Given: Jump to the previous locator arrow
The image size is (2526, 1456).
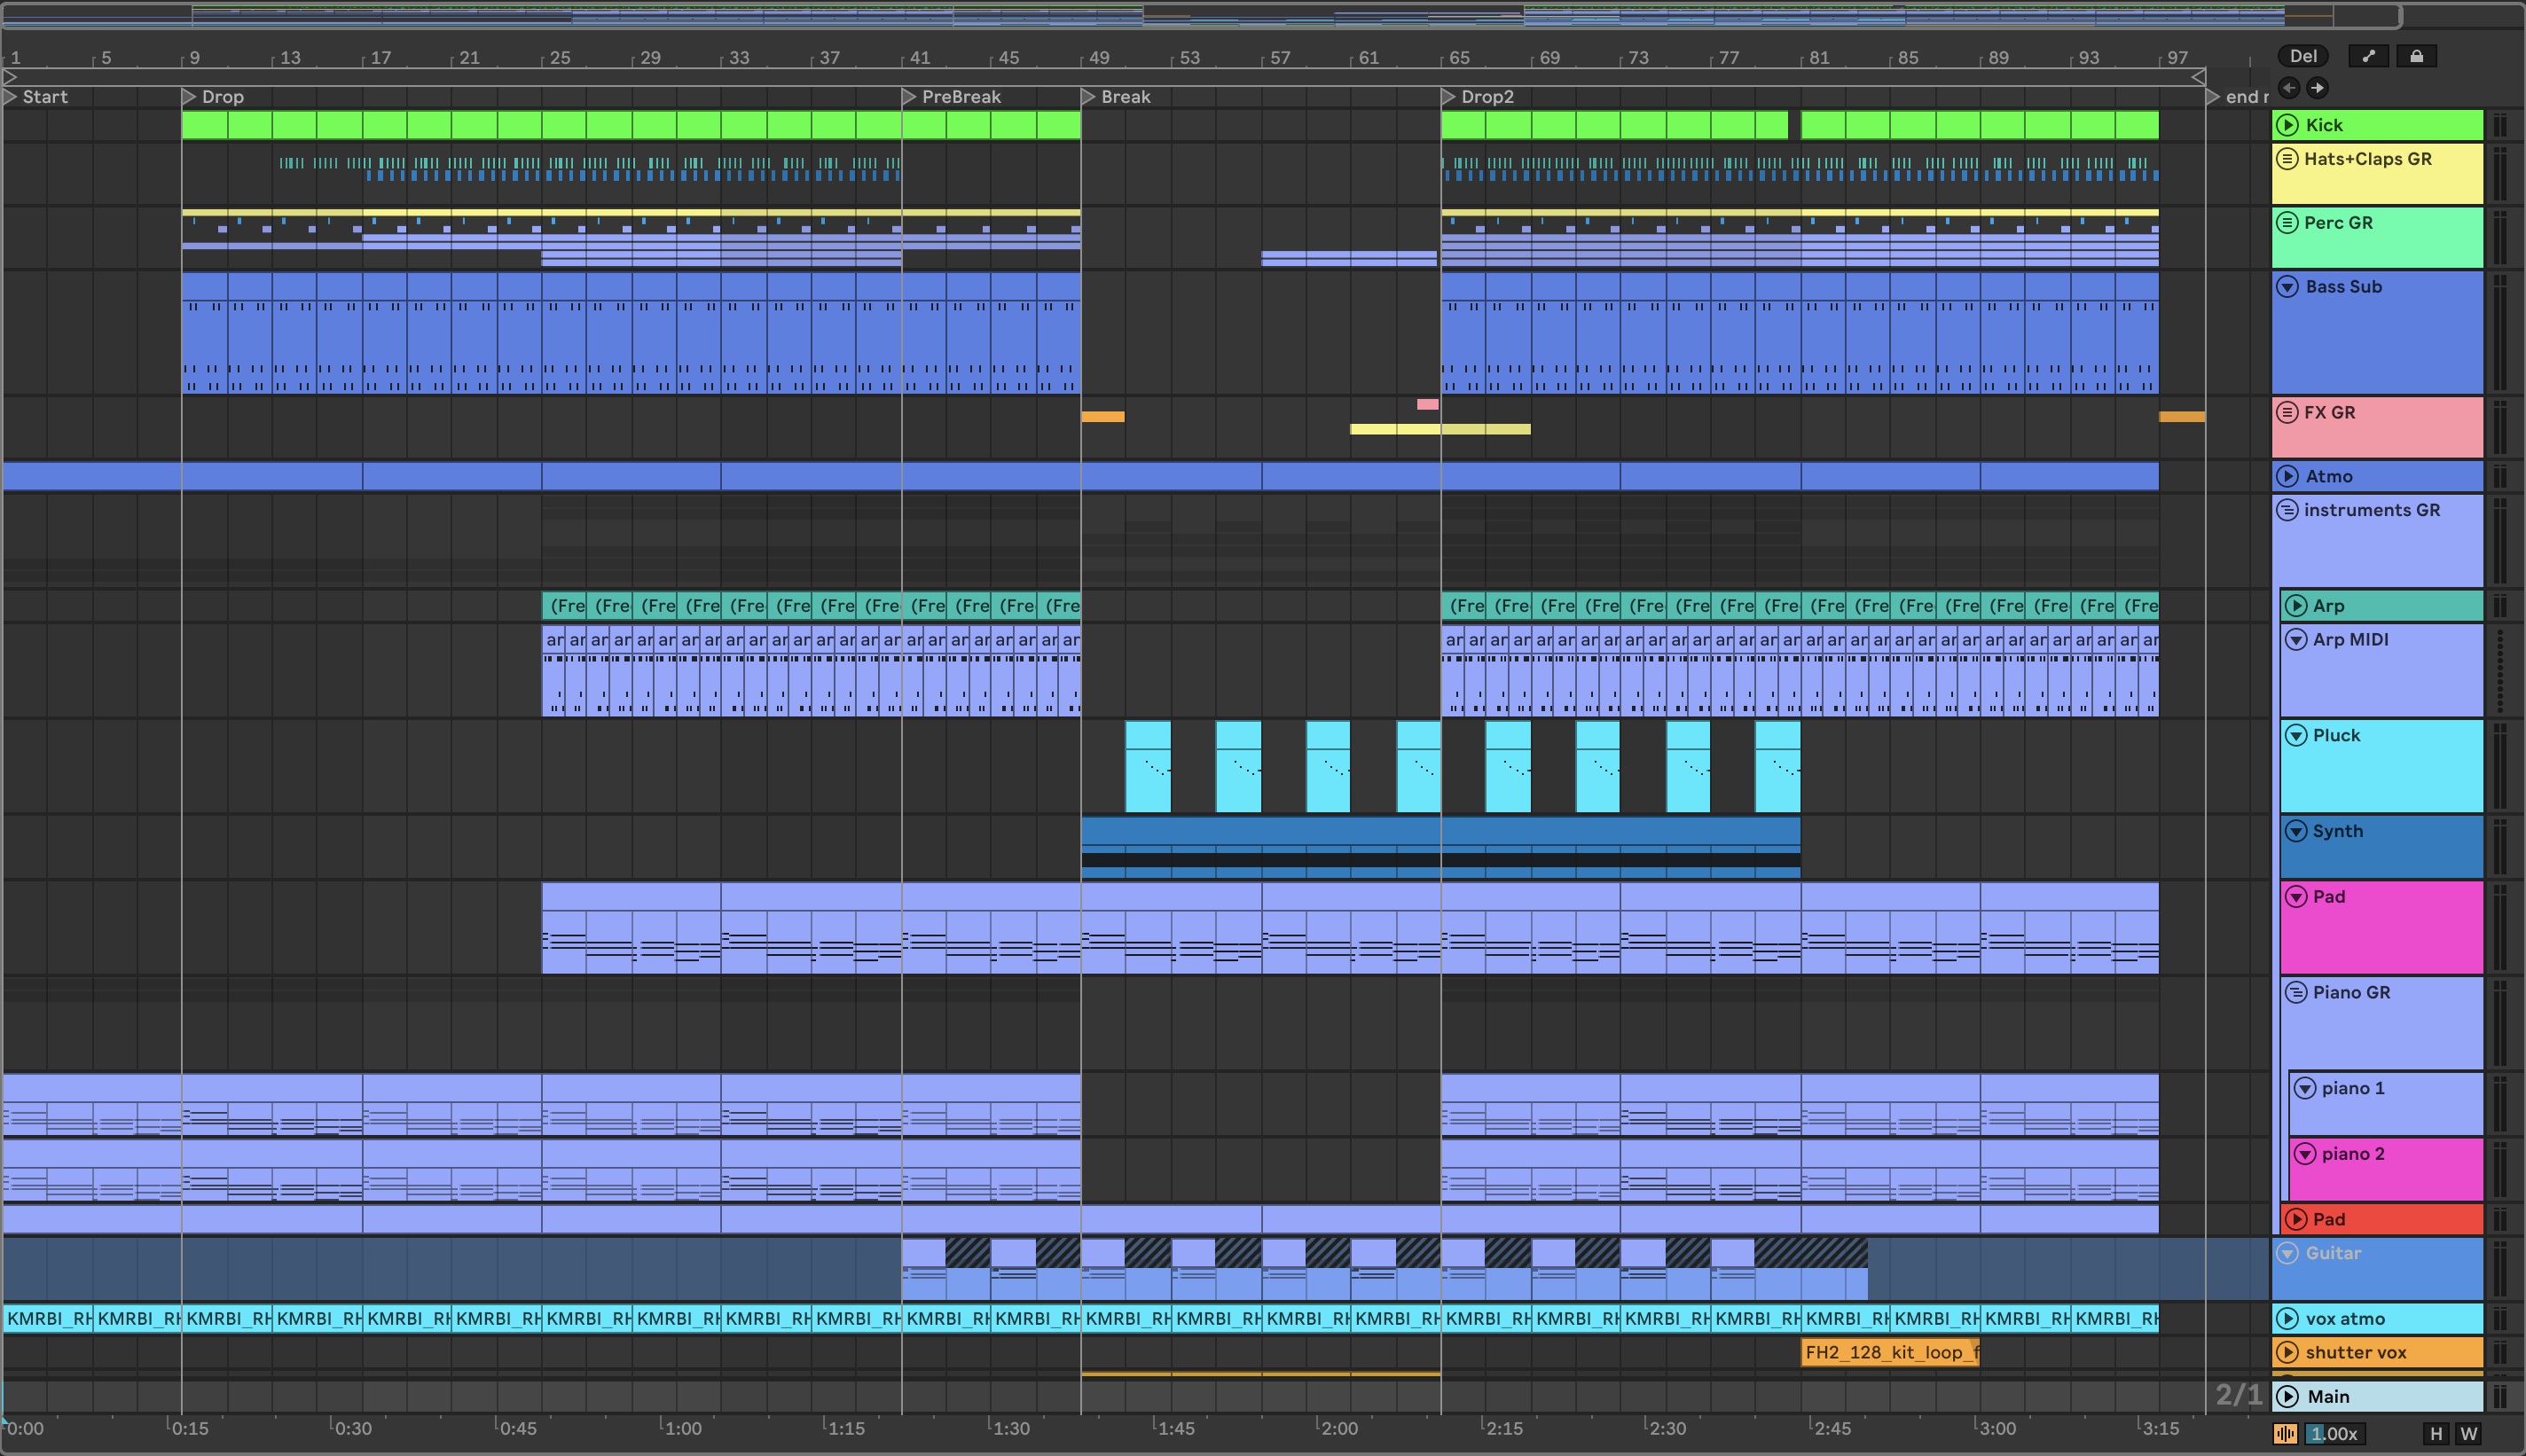Looking at the screenshot, I should click(x=2289, y=88).
